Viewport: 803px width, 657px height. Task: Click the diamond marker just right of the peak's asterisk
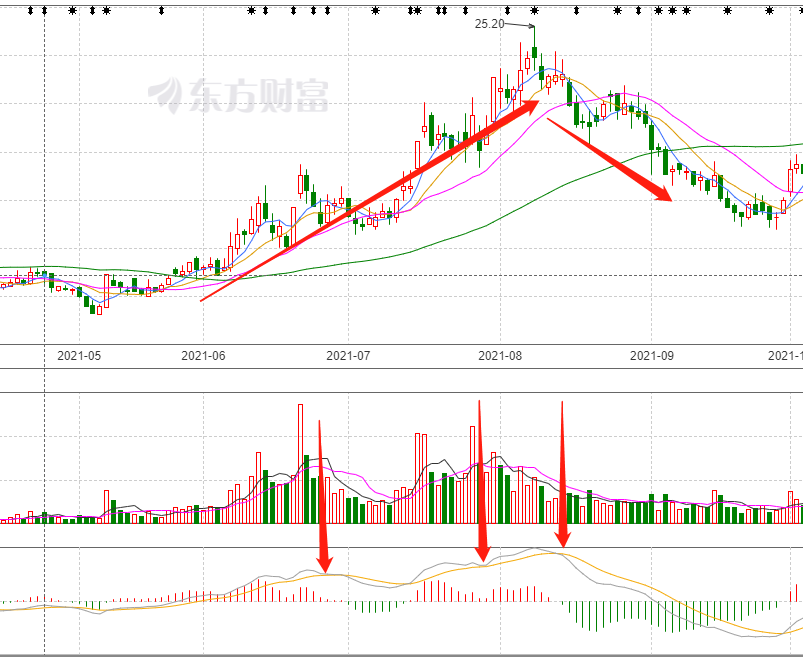pos(576,10)
